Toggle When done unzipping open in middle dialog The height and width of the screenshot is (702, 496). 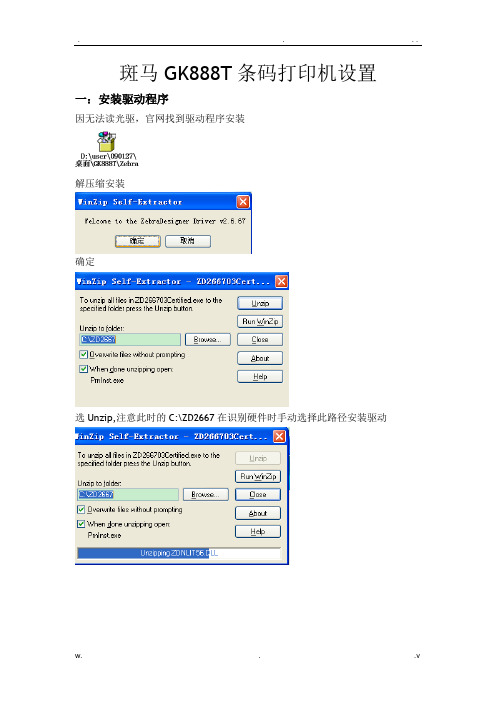click(x=83, y=369)
